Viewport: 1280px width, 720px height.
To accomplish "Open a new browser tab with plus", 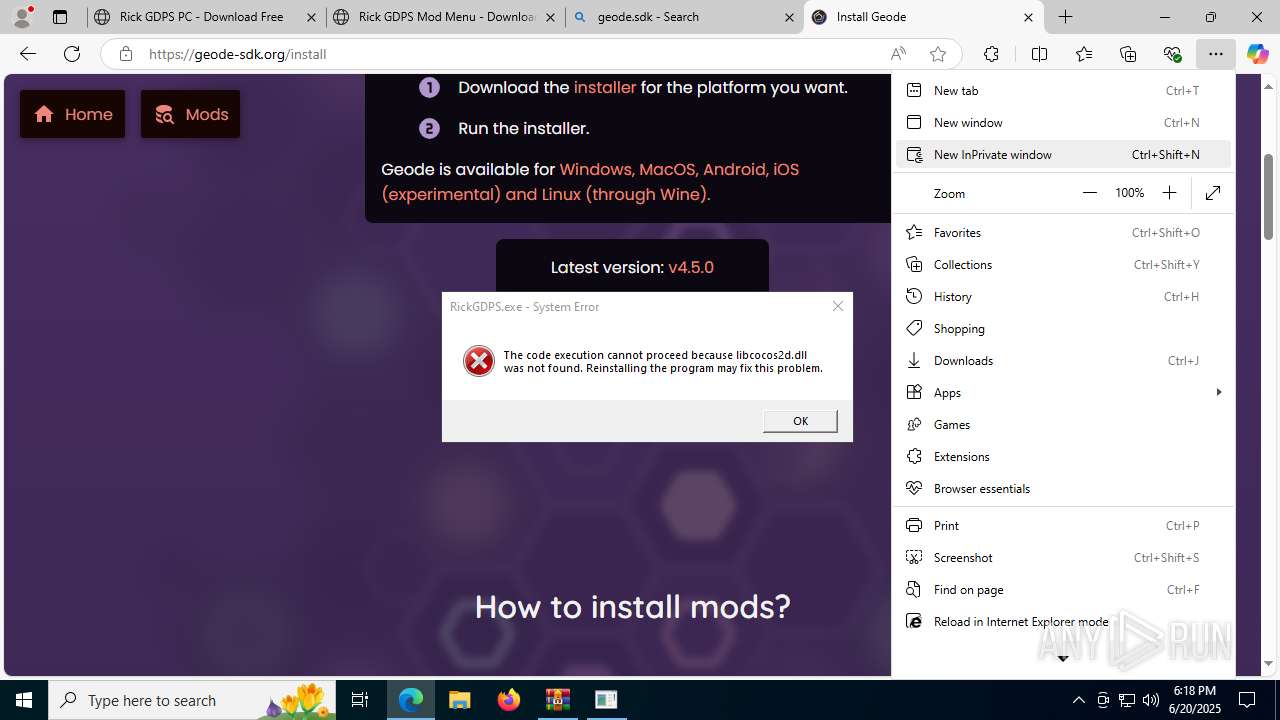I will coord(1066,17).
